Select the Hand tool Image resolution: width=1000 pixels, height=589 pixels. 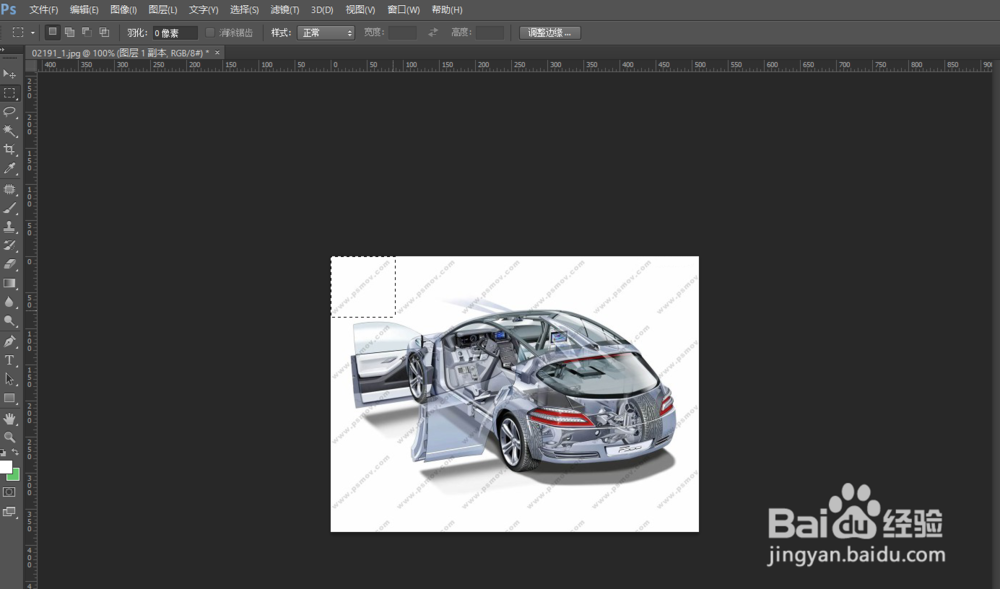click(10, 419)
